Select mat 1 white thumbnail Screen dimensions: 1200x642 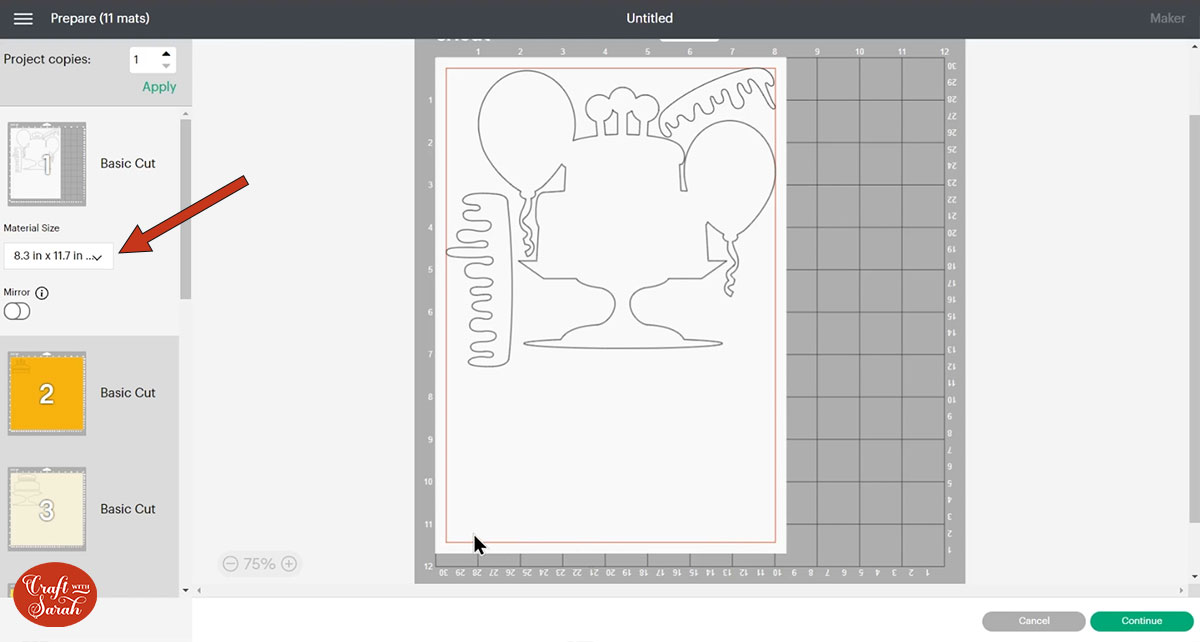[46, 164]
